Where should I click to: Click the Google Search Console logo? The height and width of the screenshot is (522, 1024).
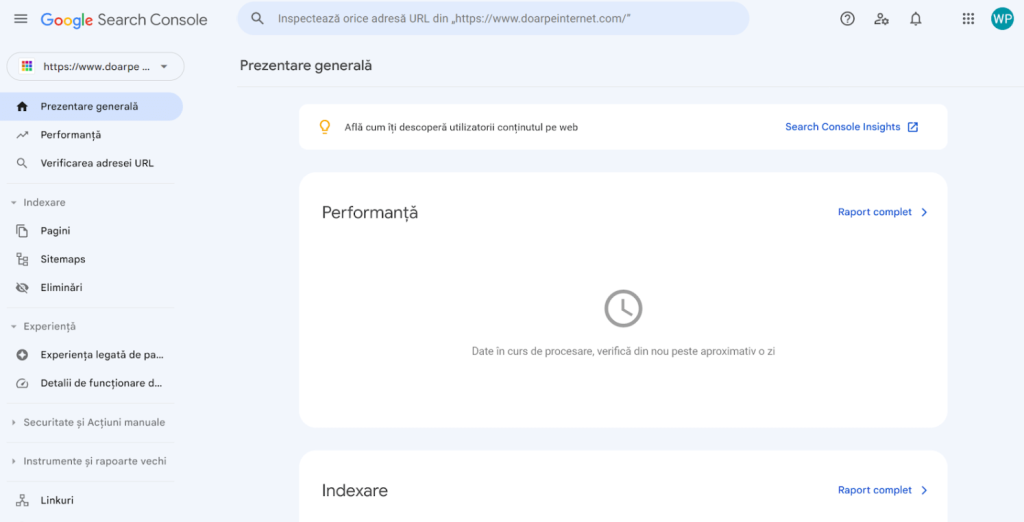[x=124, y=20]
